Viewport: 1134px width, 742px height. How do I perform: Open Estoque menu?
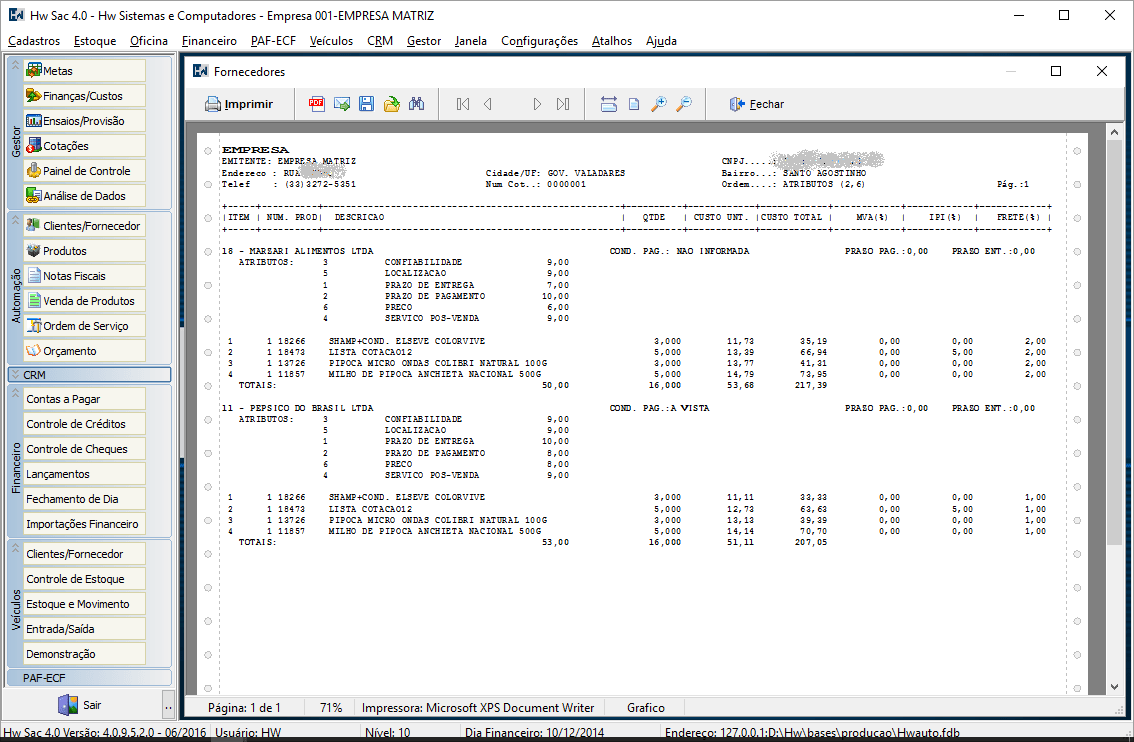click(x=95, y=41)
